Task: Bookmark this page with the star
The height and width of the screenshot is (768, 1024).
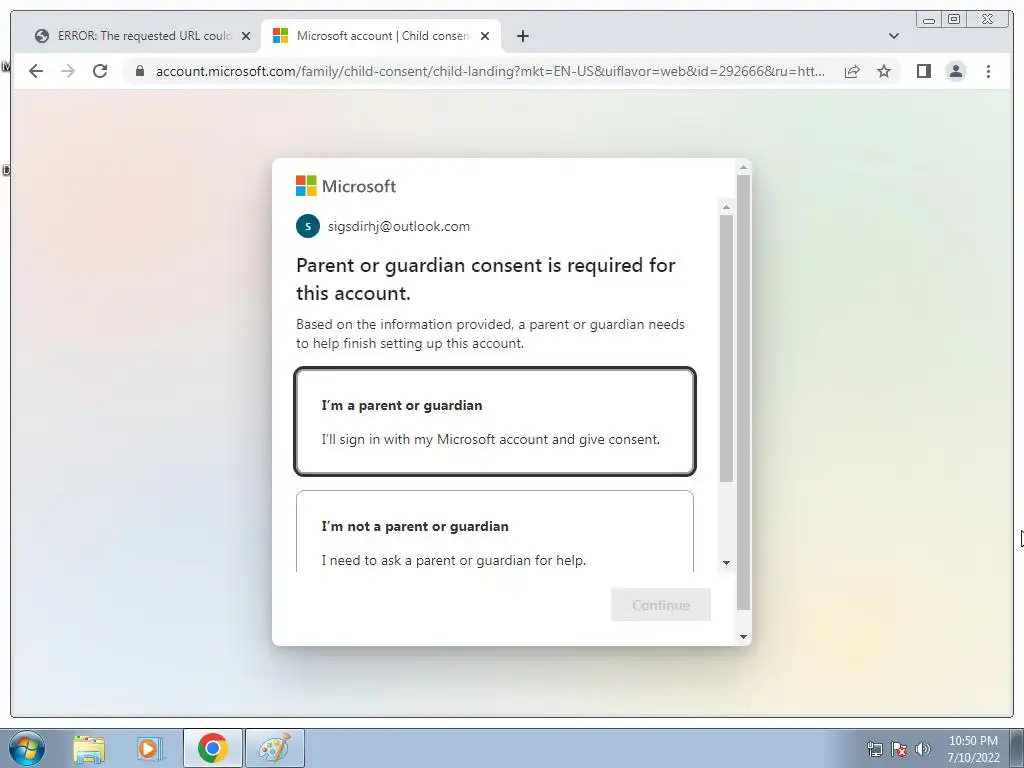Action: click(x=884, y=71)
